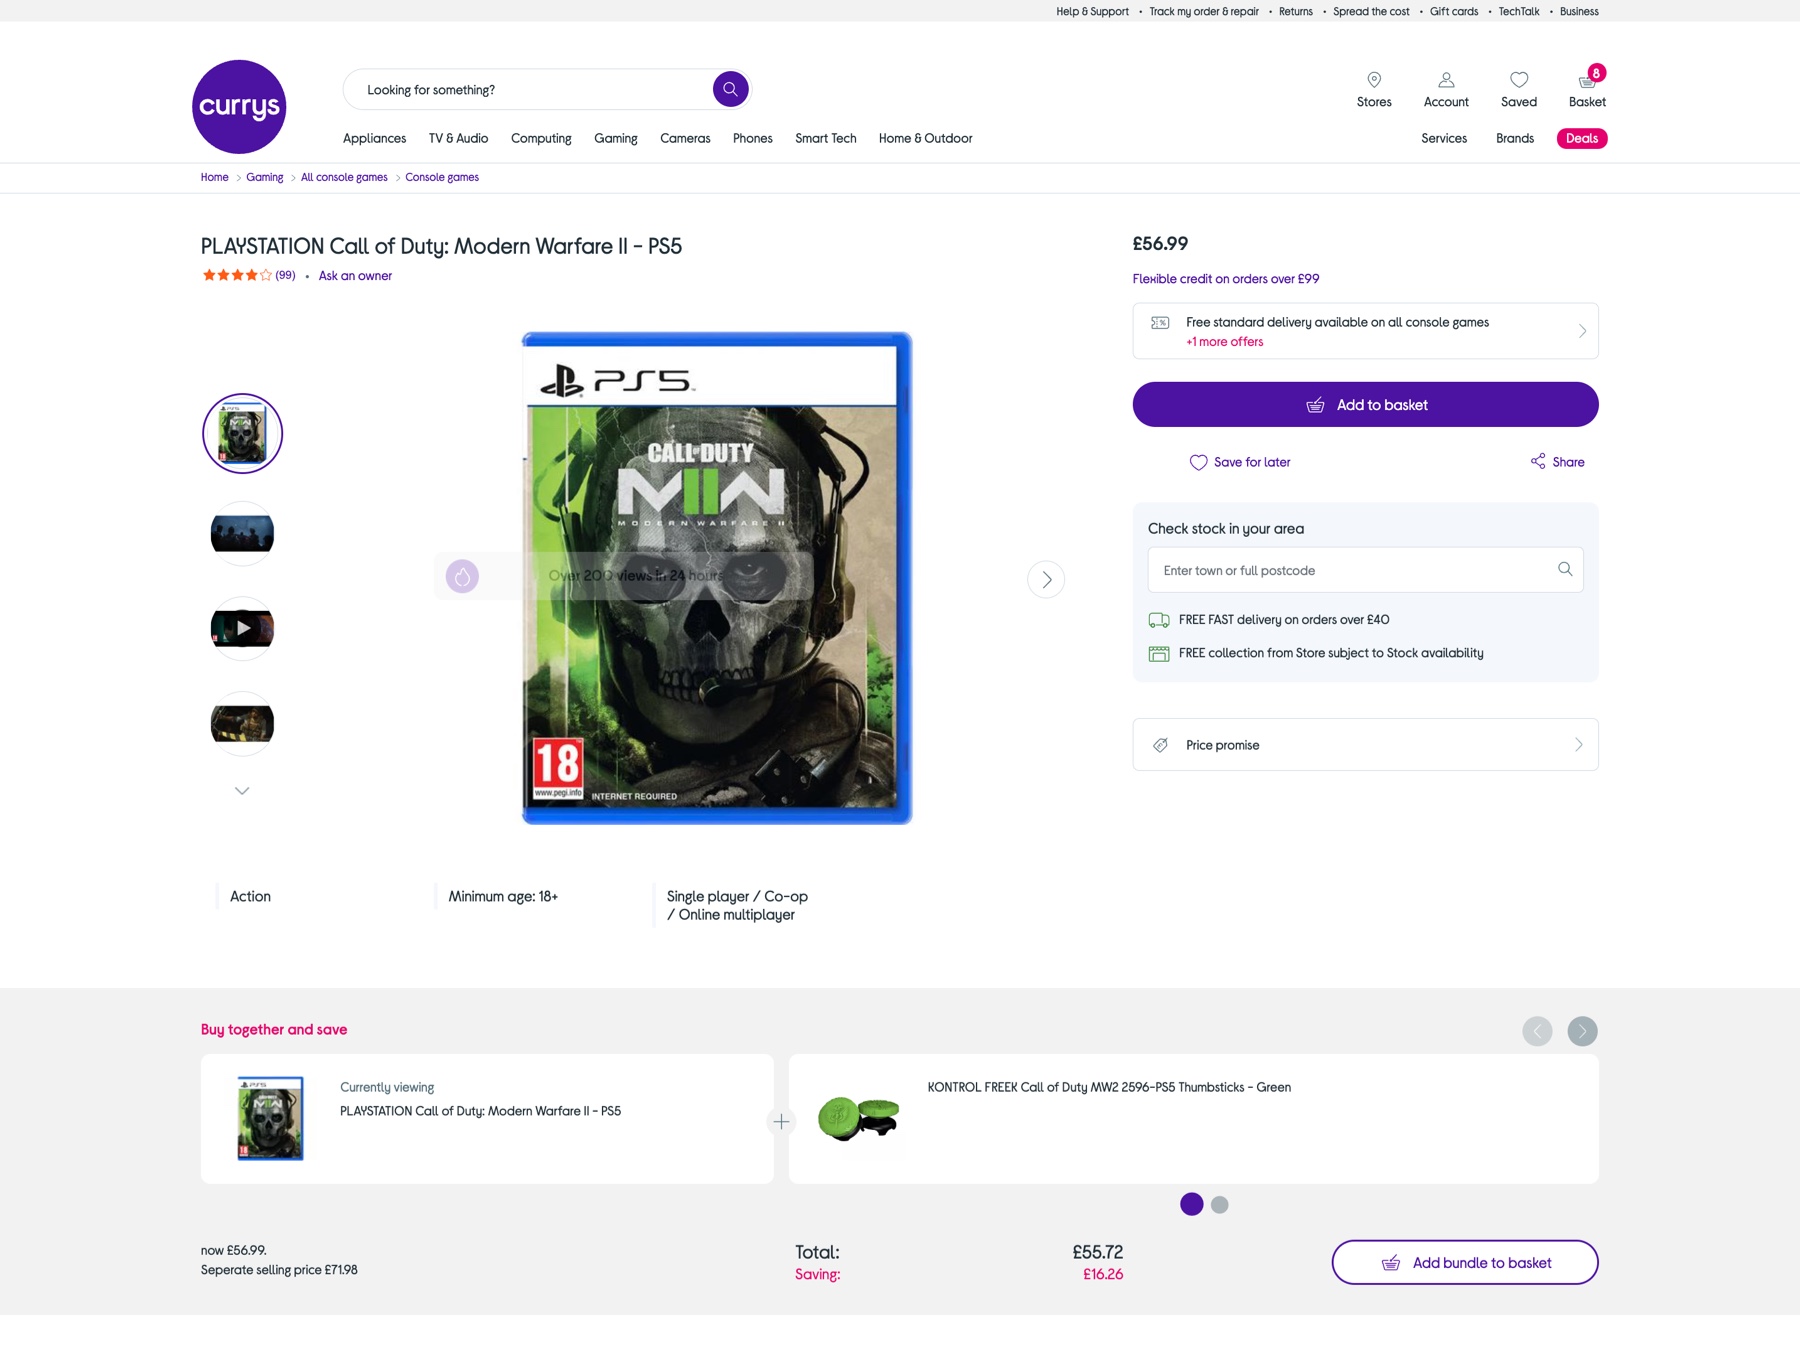Open the (99) reviews link

(x=285, y=275)
